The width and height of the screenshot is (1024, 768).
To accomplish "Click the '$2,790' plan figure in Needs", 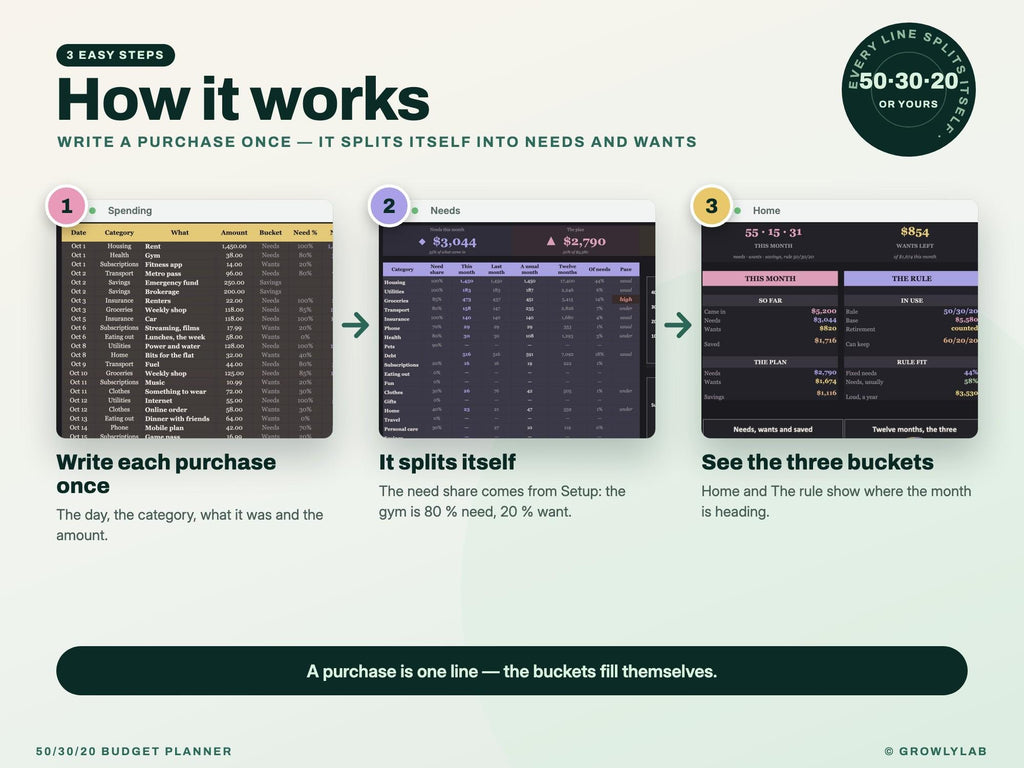I will click(584, 242).
